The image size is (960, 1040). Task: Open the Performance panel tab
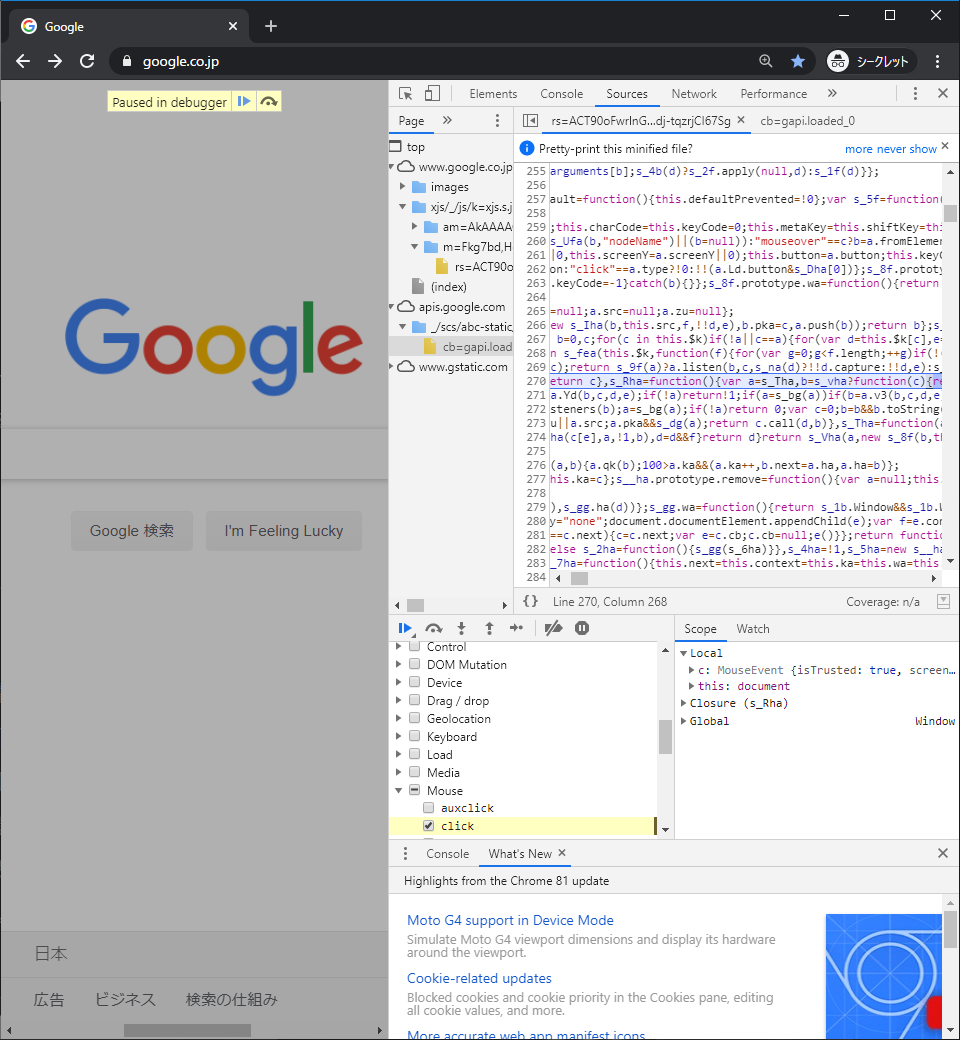[x=774, y=94]
